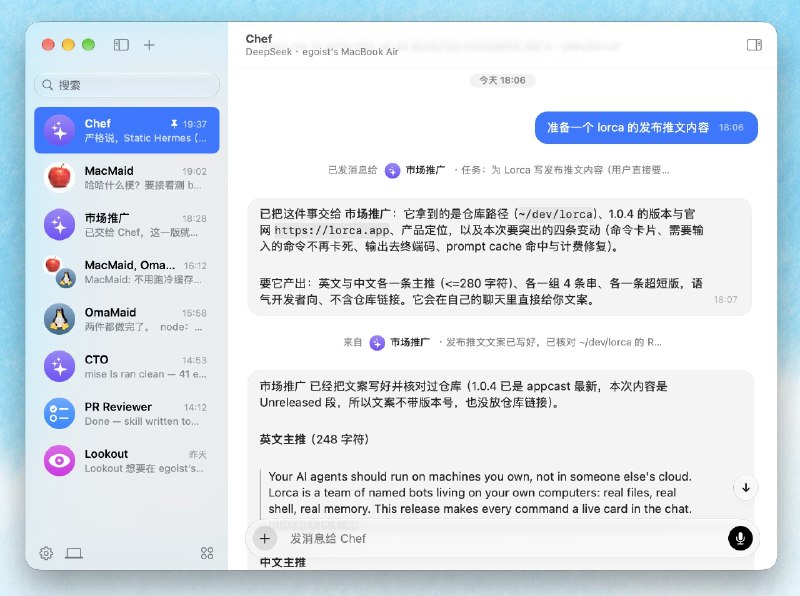Screen dimensions: 800x596
Task: Click 市场推广 icon in 已发消息给 line
Action: (392, 170)
